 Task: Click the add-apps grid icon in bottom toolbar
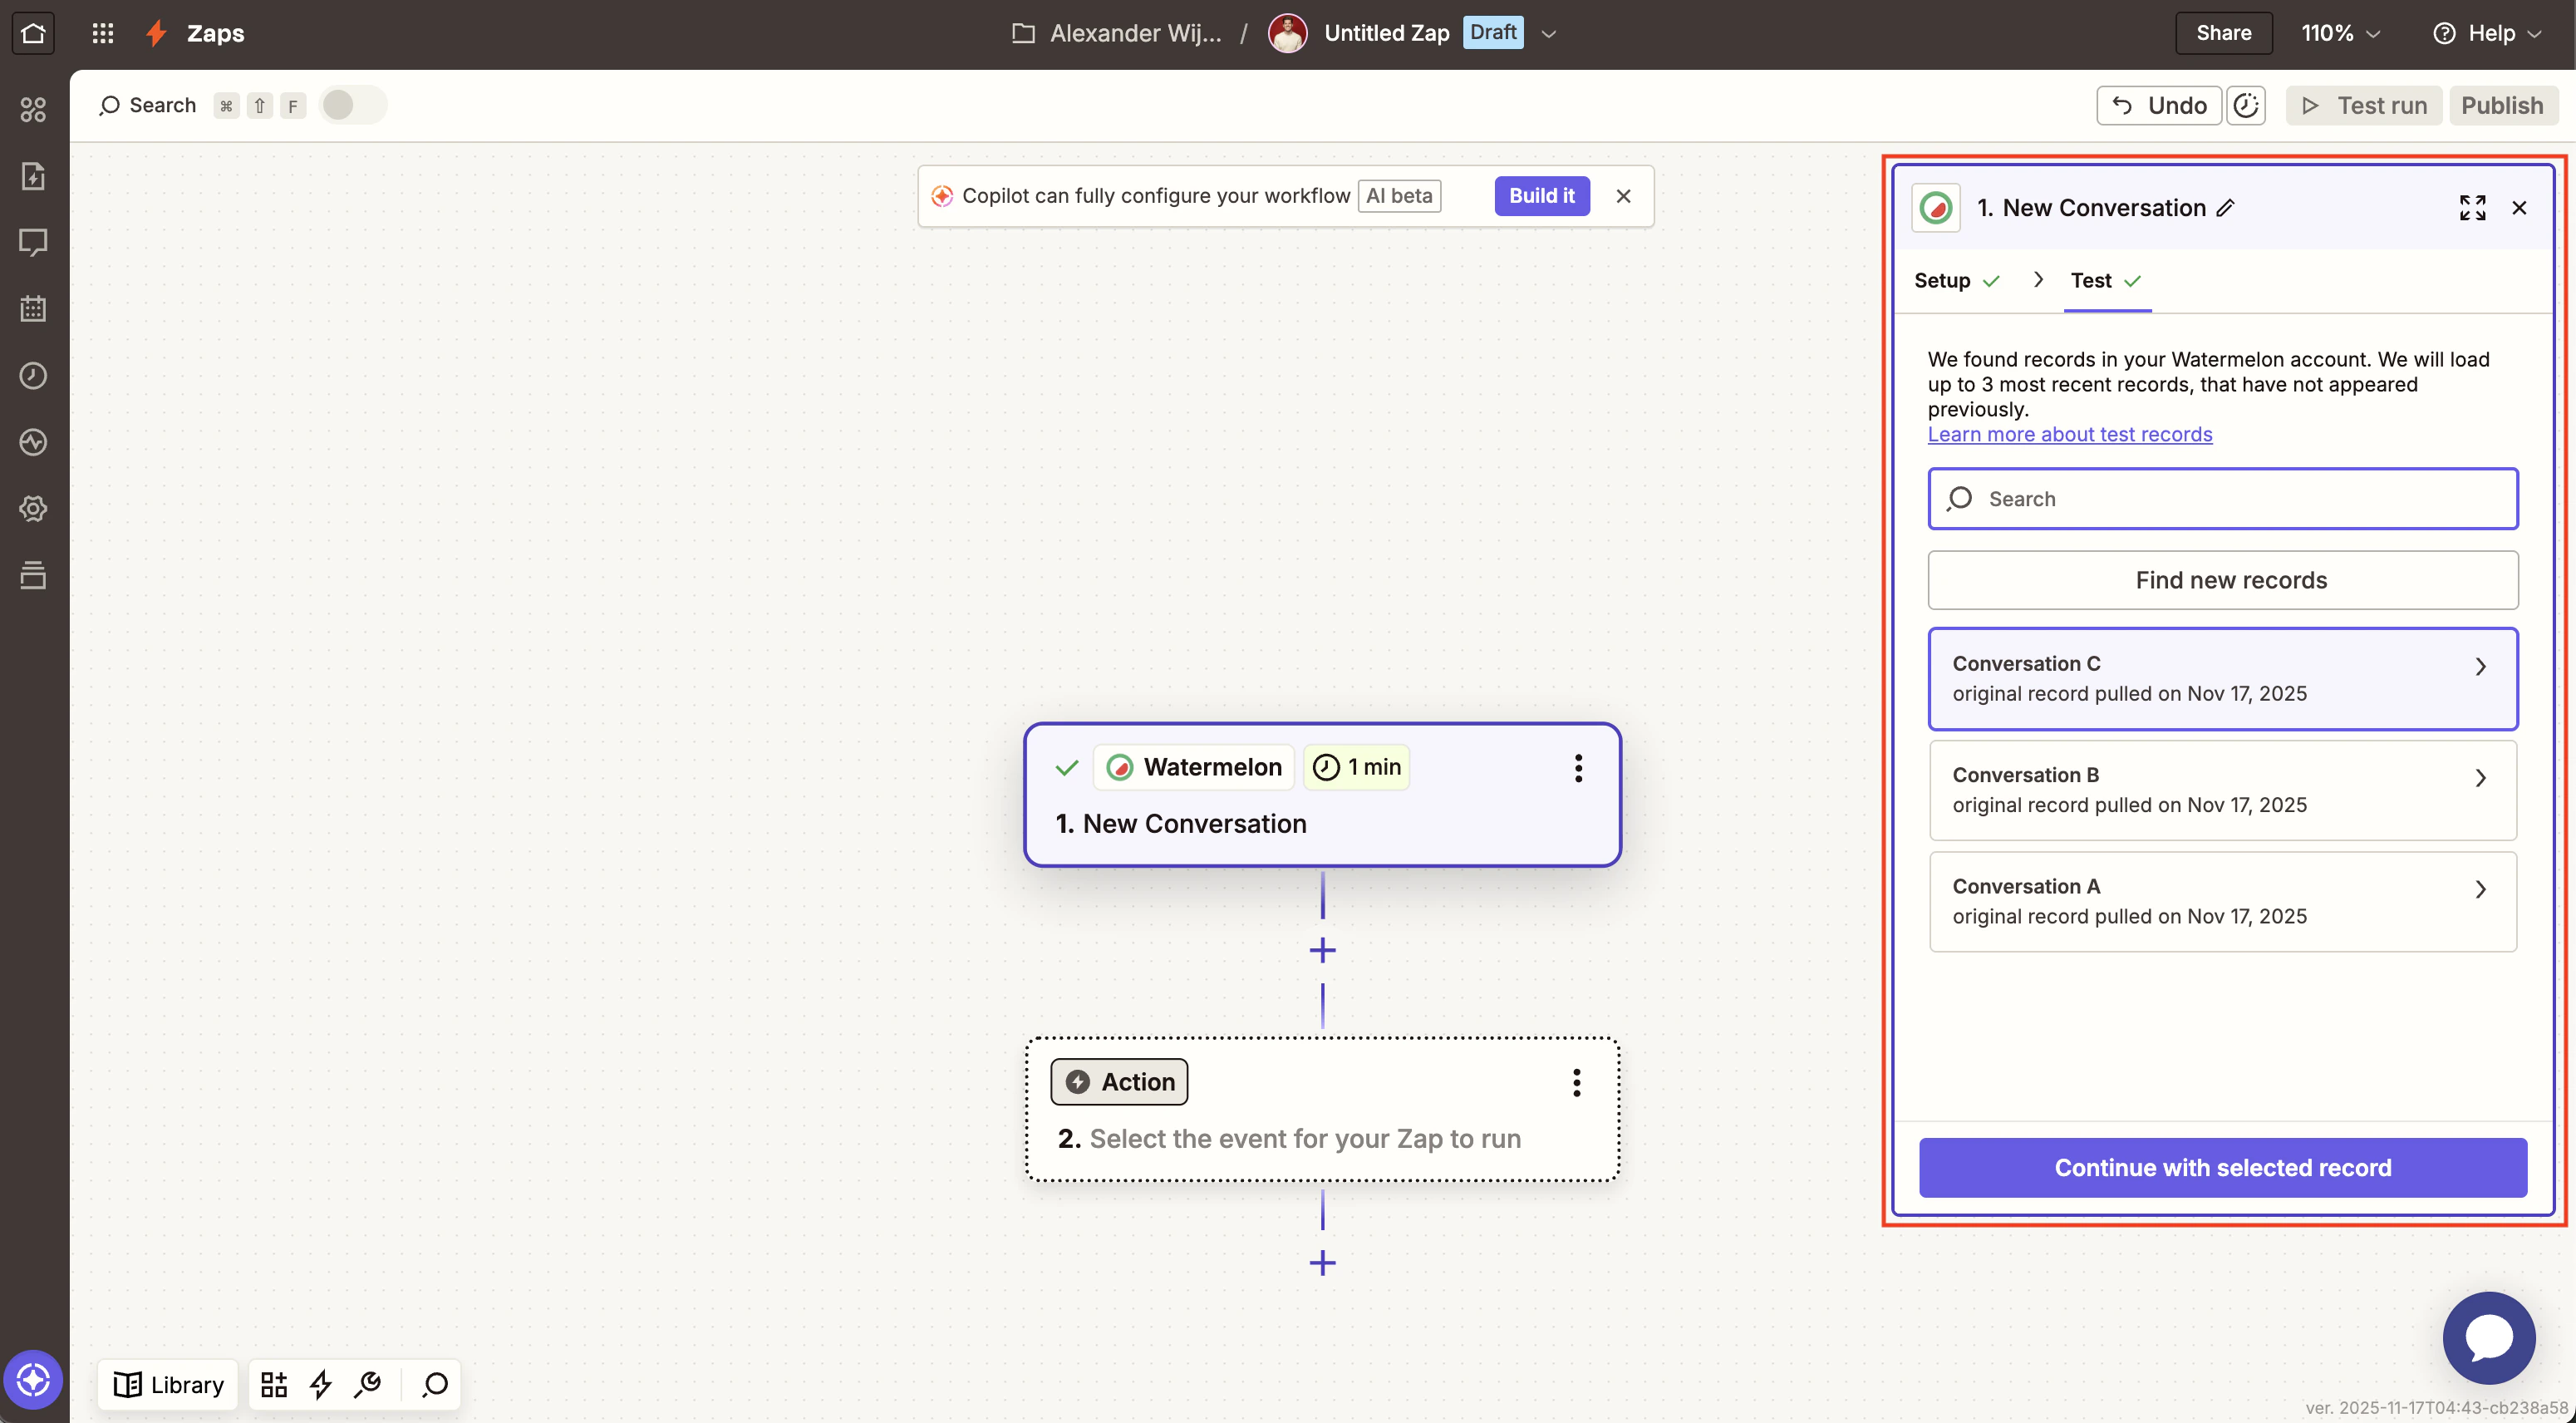(274, 1384)
